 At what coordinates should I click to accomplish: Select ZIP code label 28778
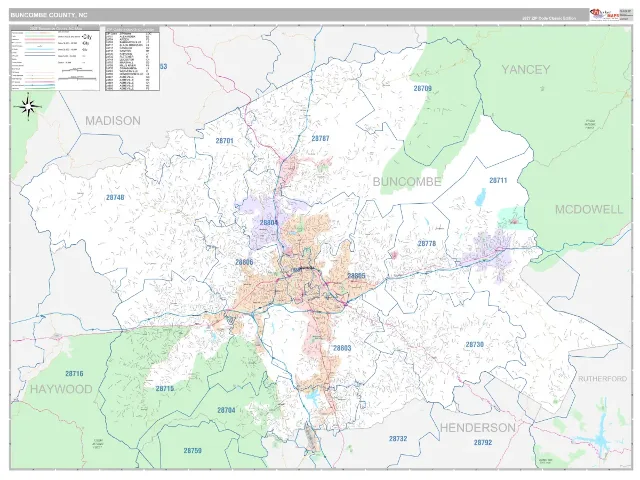427,244
